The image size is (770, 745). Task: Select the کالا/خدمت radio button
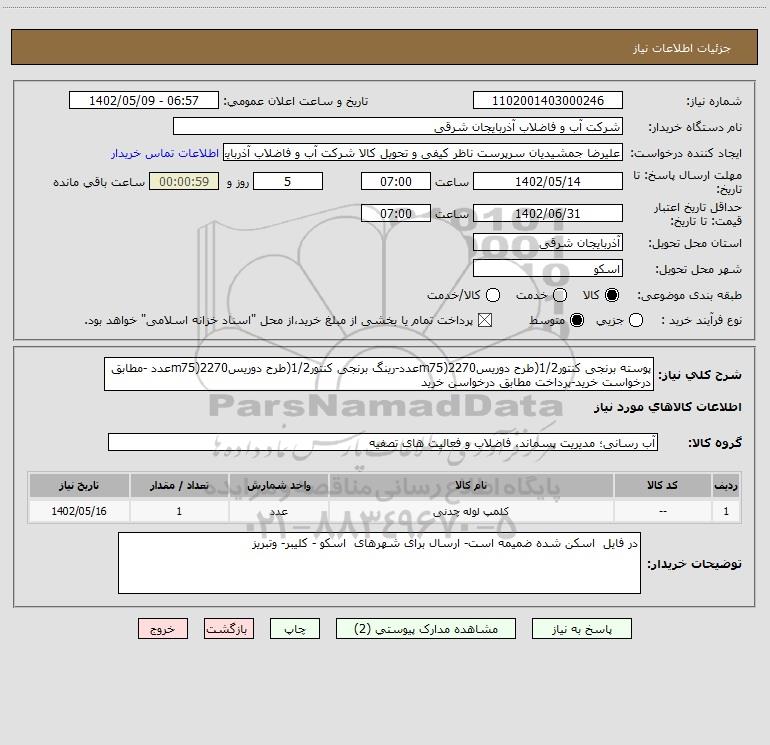493,295
